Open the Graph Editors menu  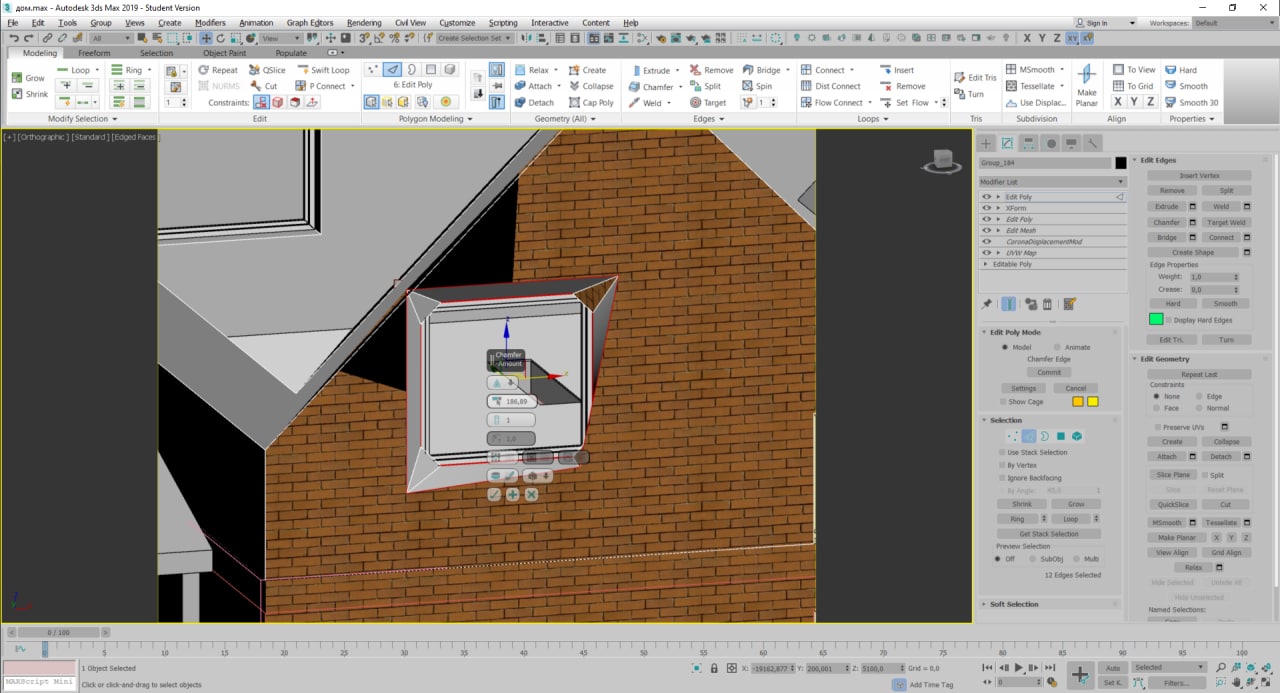tap(310, 22)
